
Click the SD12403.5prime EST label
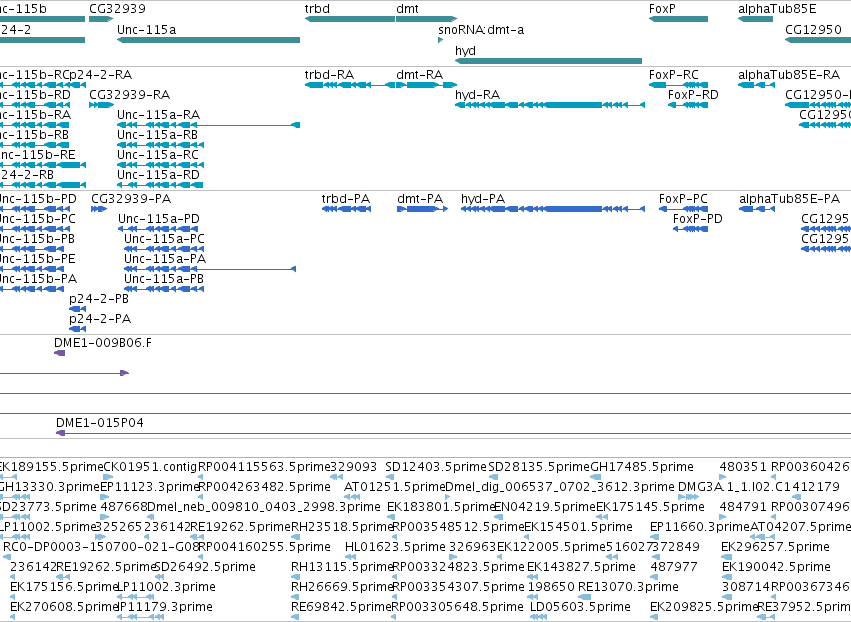point(436,467)
